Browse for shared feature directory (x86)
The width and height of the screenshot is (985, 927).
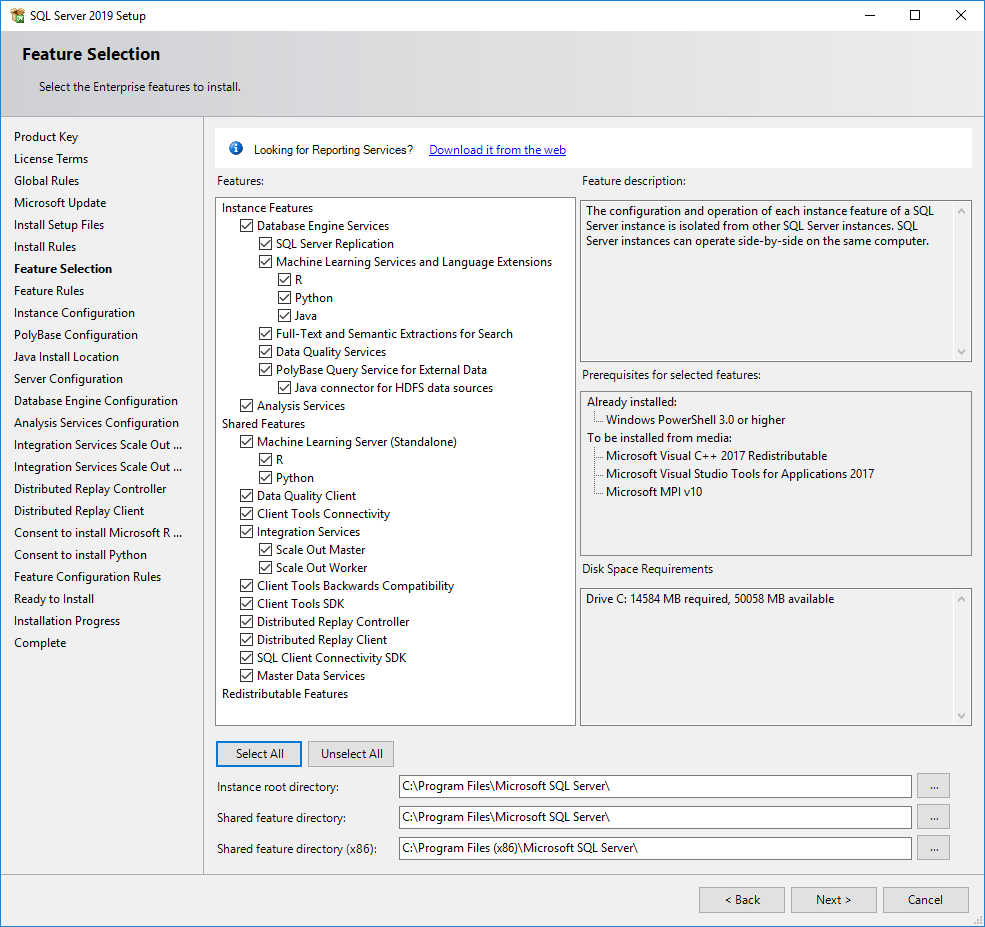click(x=933, y=848)
